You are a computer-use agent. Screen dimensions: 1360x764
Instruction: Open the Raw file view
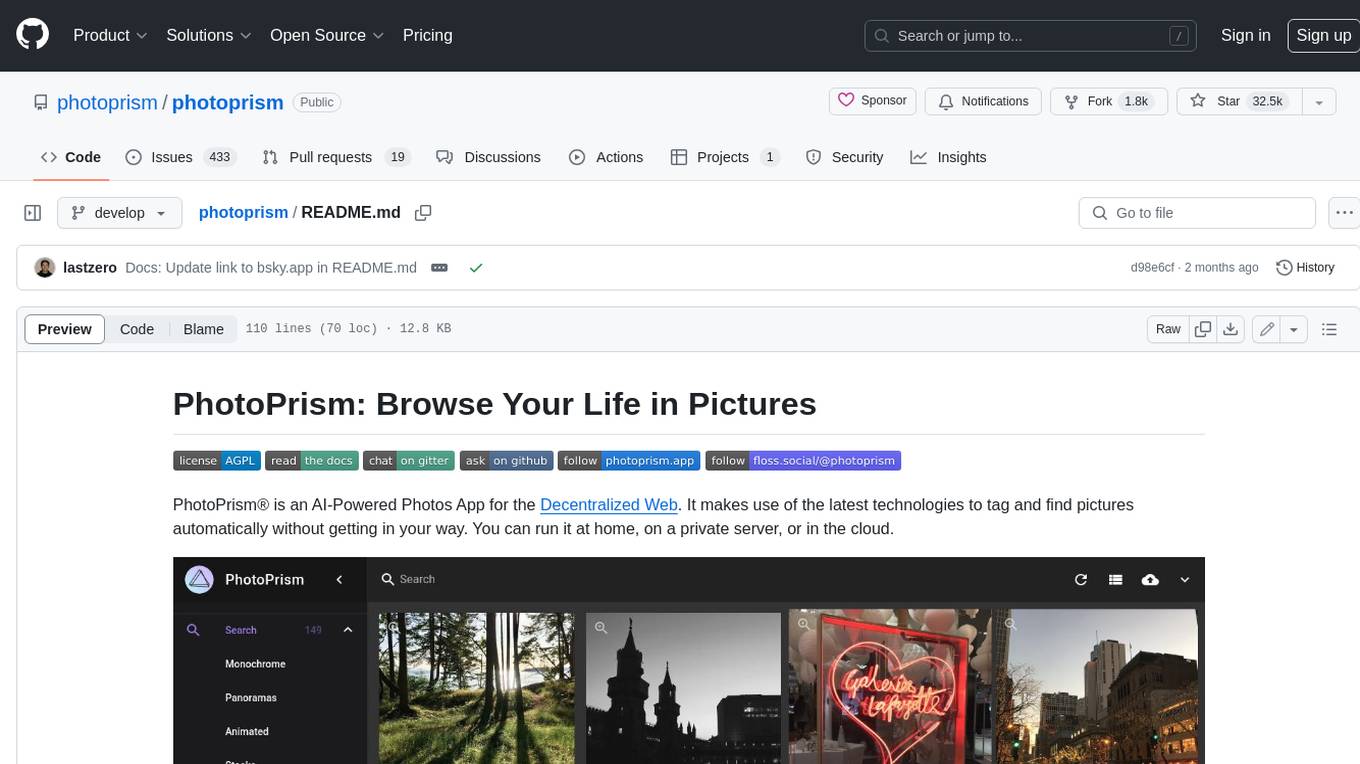click(1168, 329)
